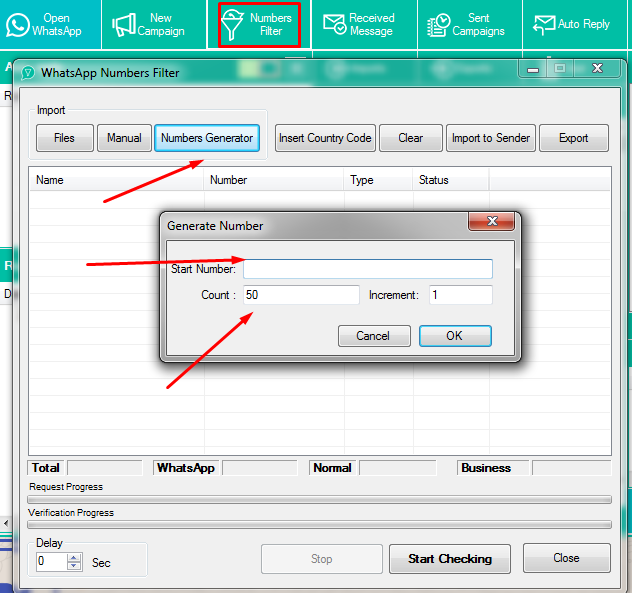Increase the Delay value with up arrow
The image size is (632, 593).
pyautogui.click(x=73, y=557)
